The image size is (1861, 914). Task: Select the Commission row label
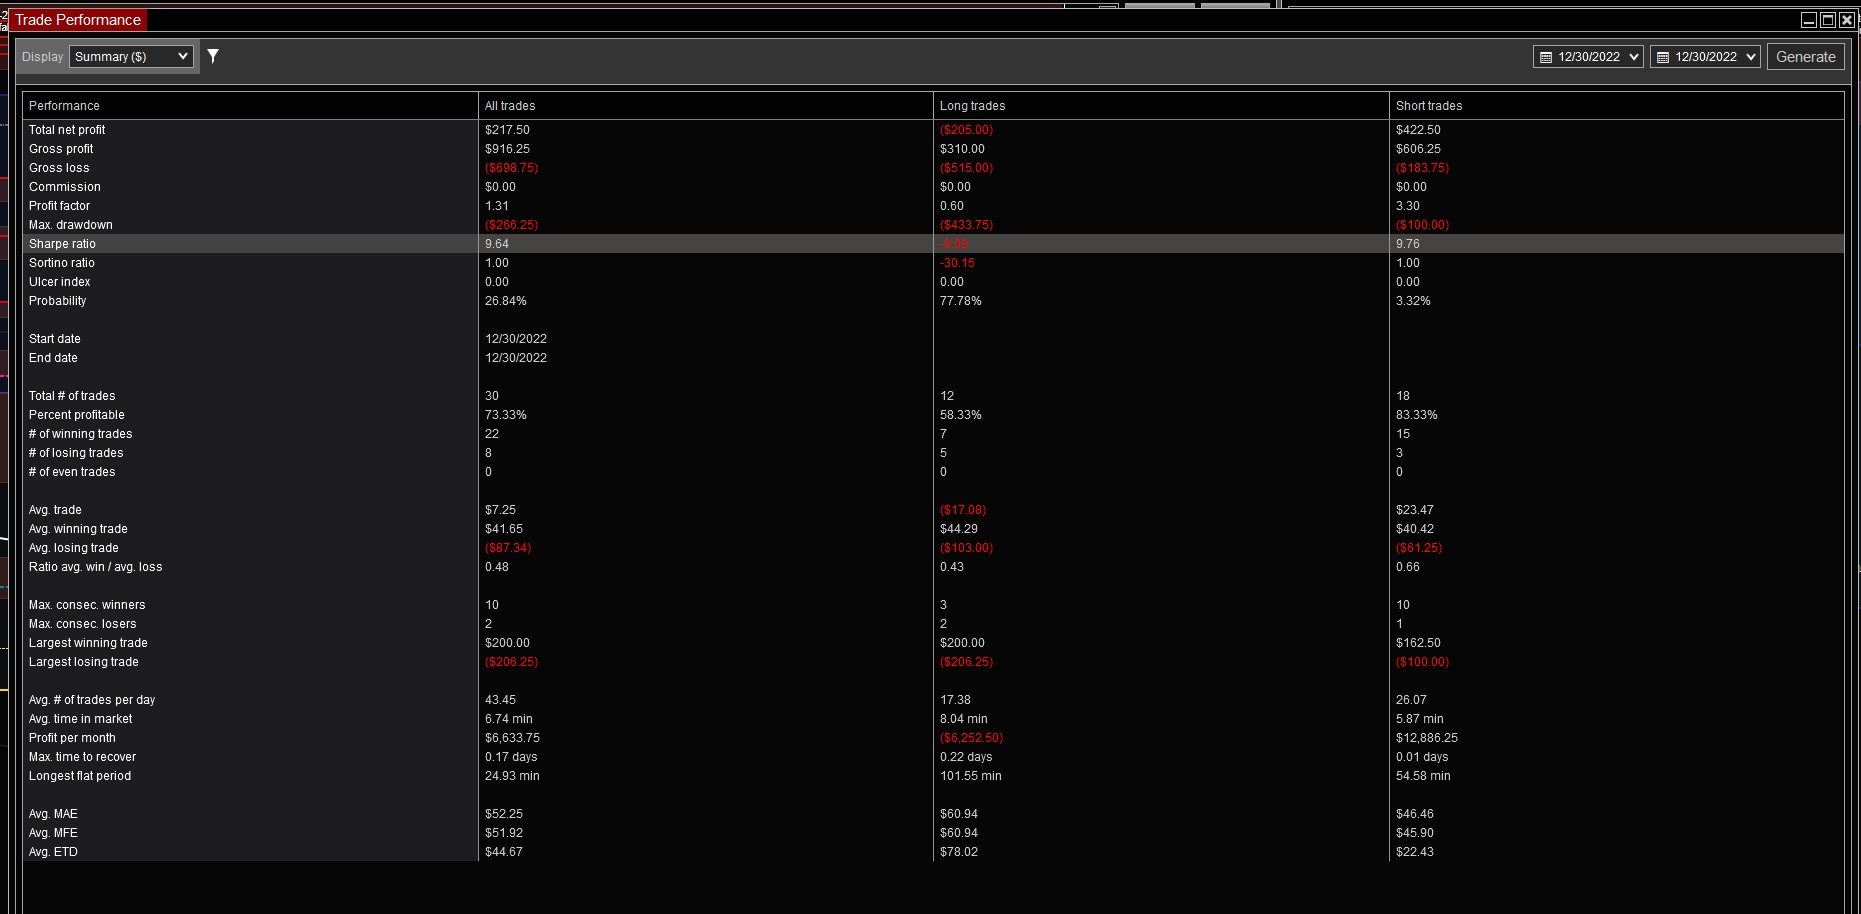(65, 187)
